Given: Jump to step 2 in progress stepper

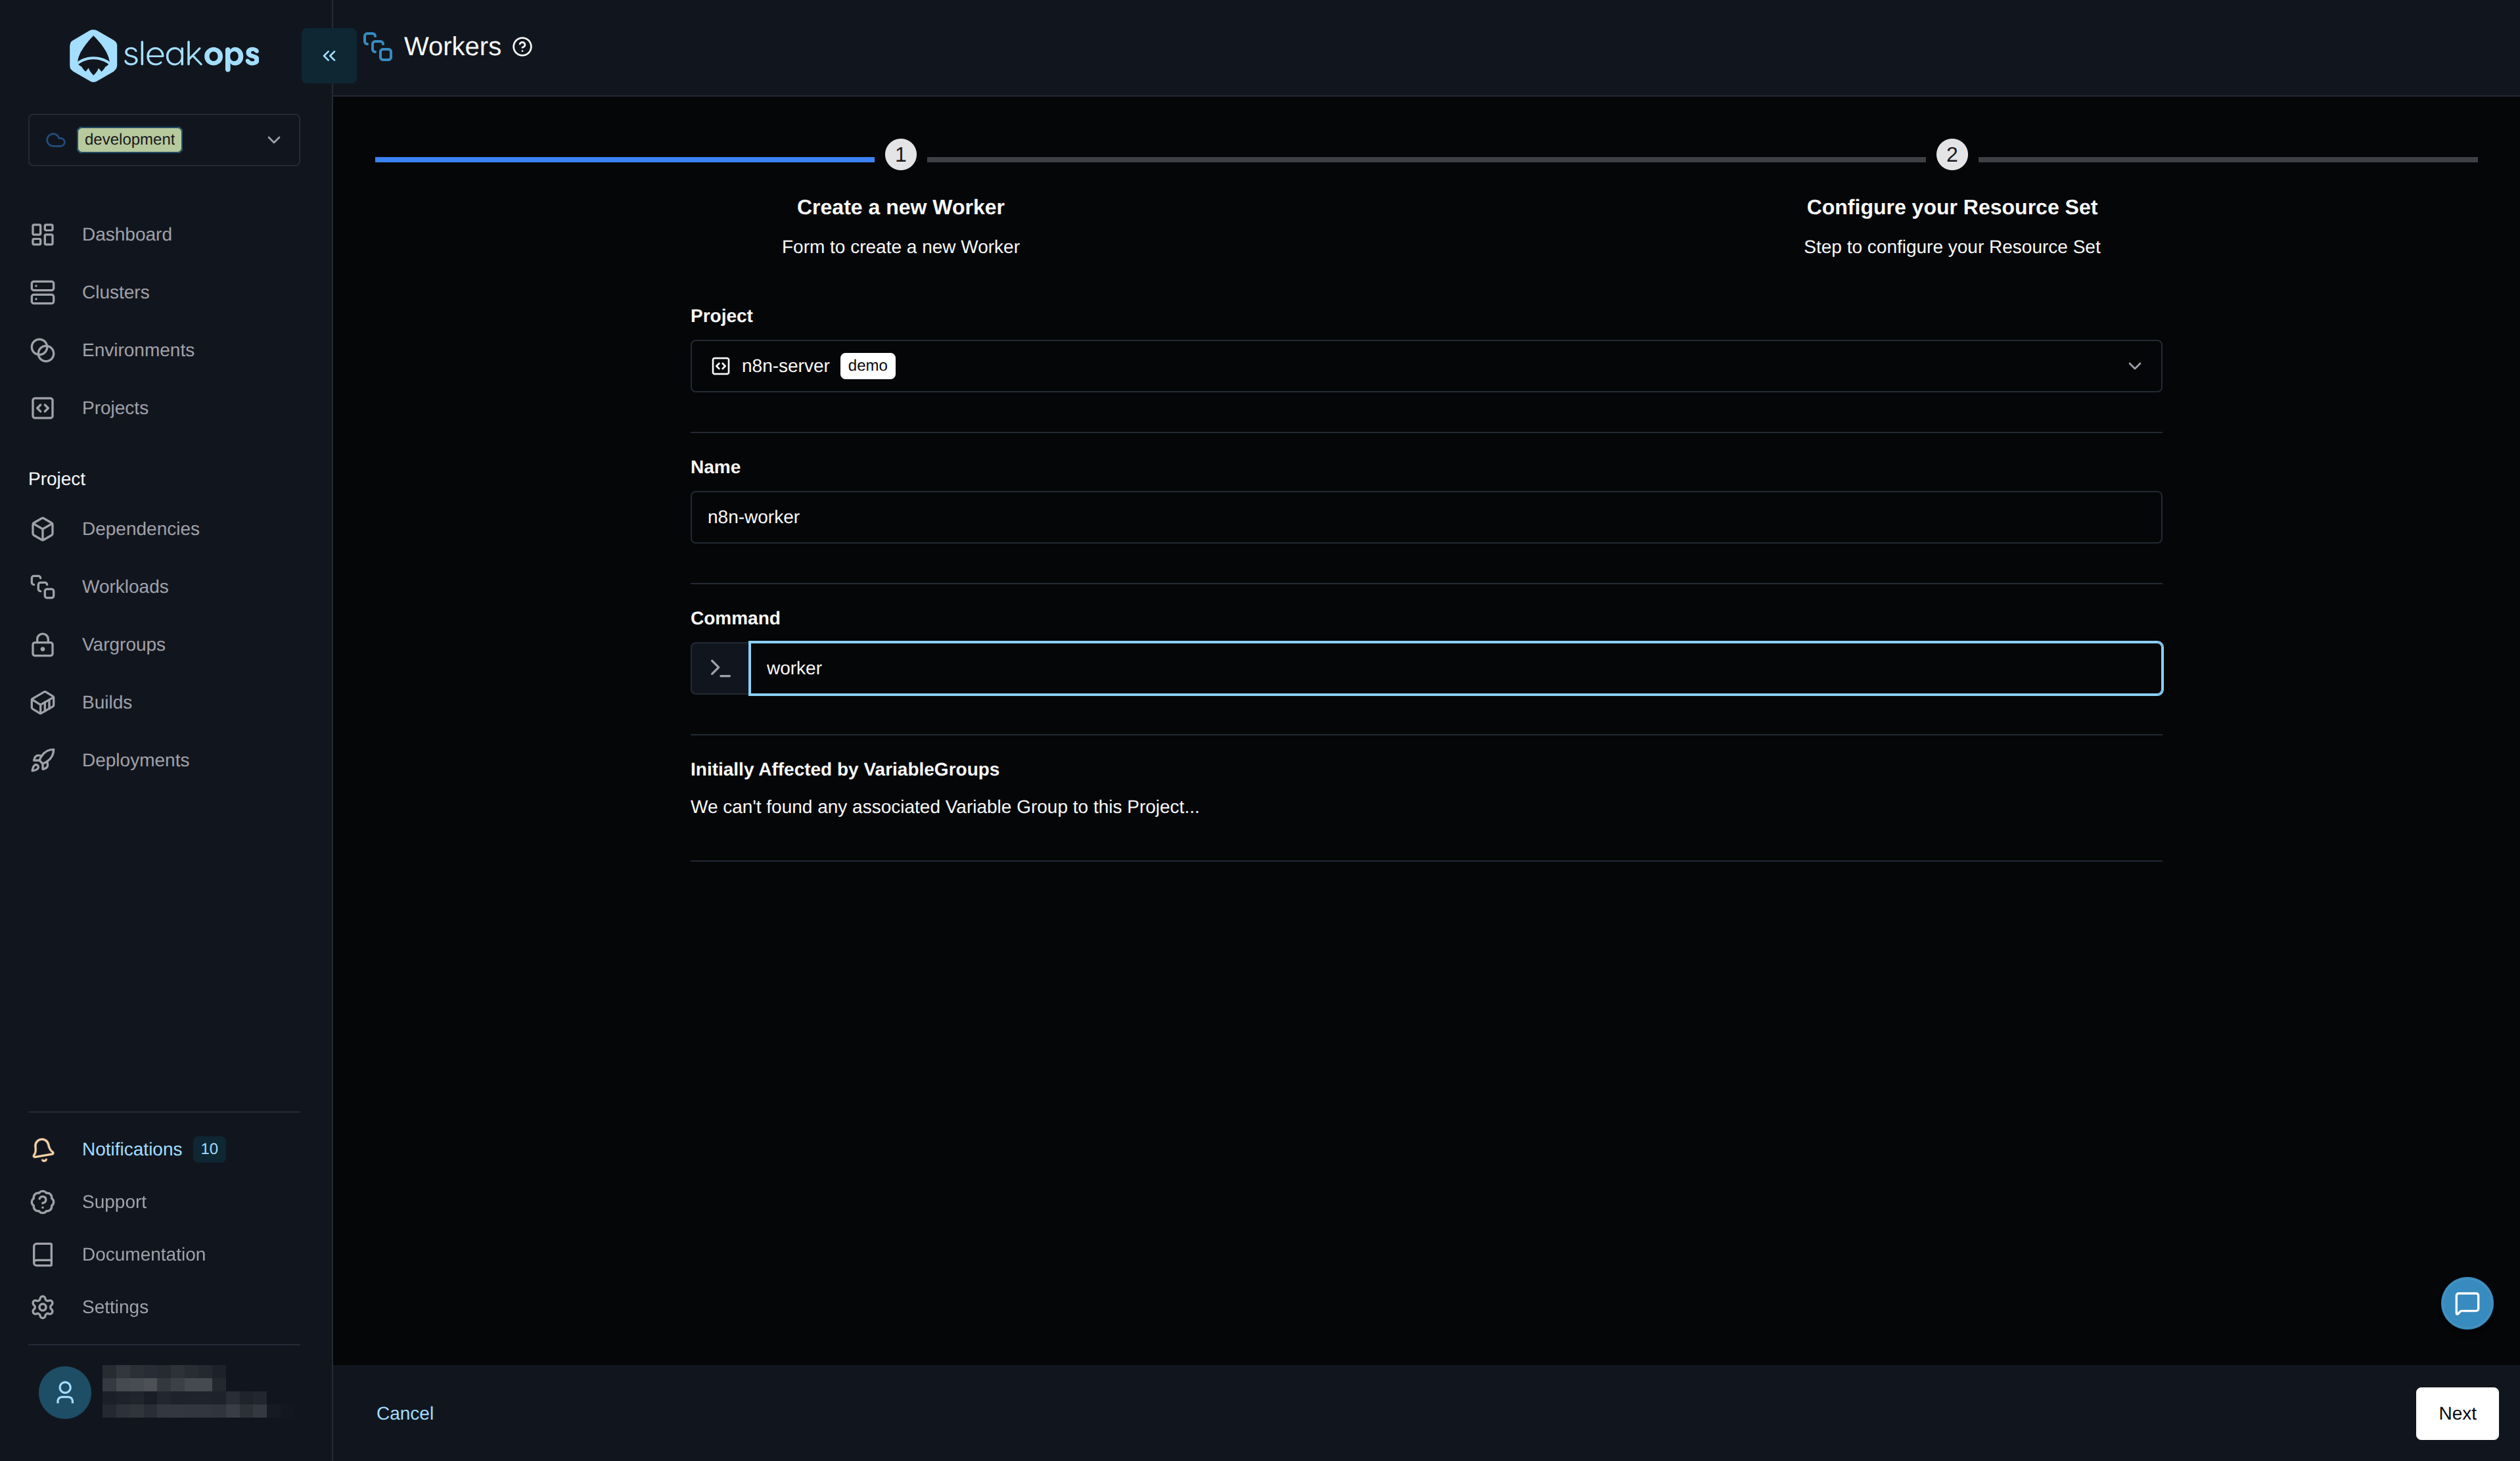Looking at the screenshot, I should coord(1951,155).
